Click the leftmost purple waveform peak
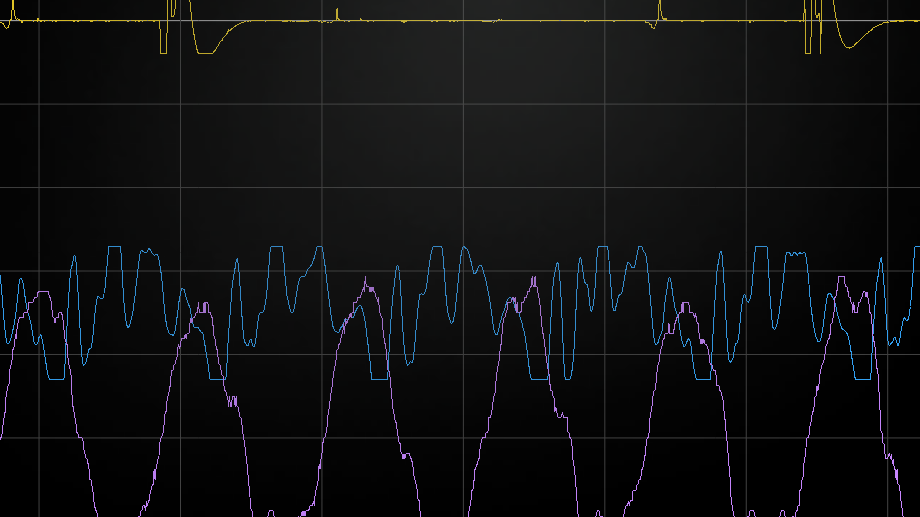The height and width of the screenshot is (517, 920). [x=42, y=293]
